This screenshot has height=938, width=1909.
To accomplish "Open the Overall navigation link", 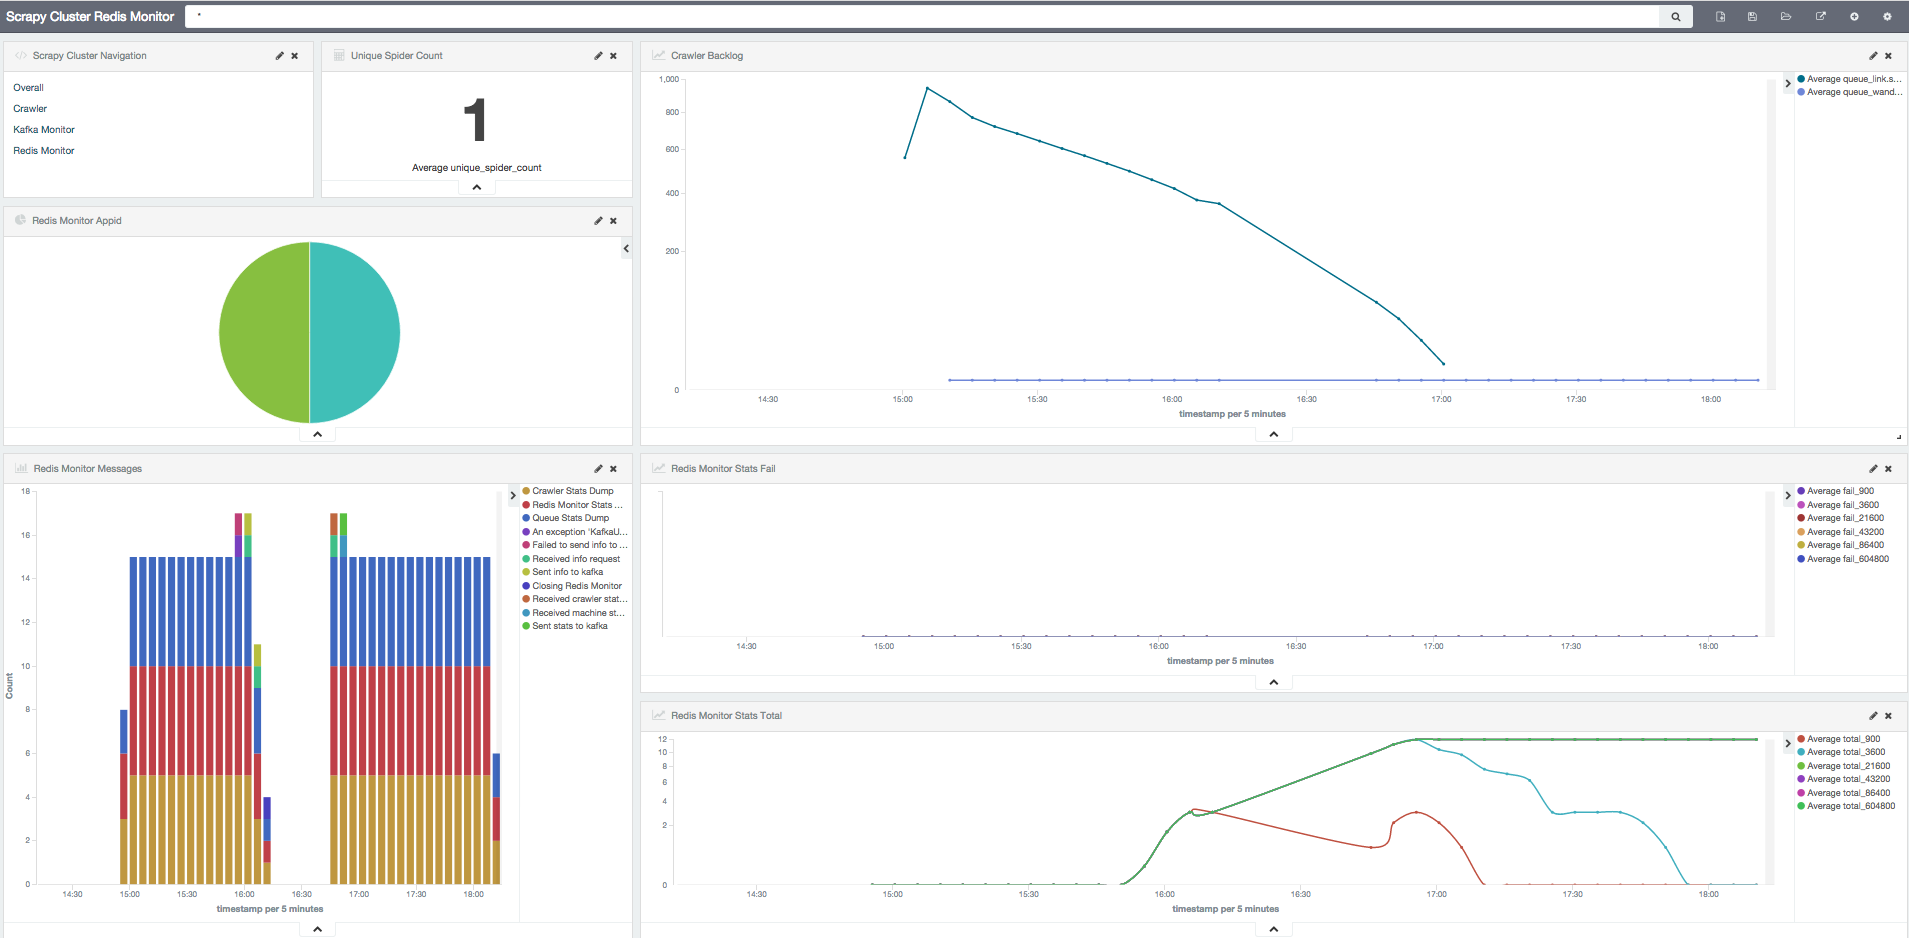I will coord(28,88).
